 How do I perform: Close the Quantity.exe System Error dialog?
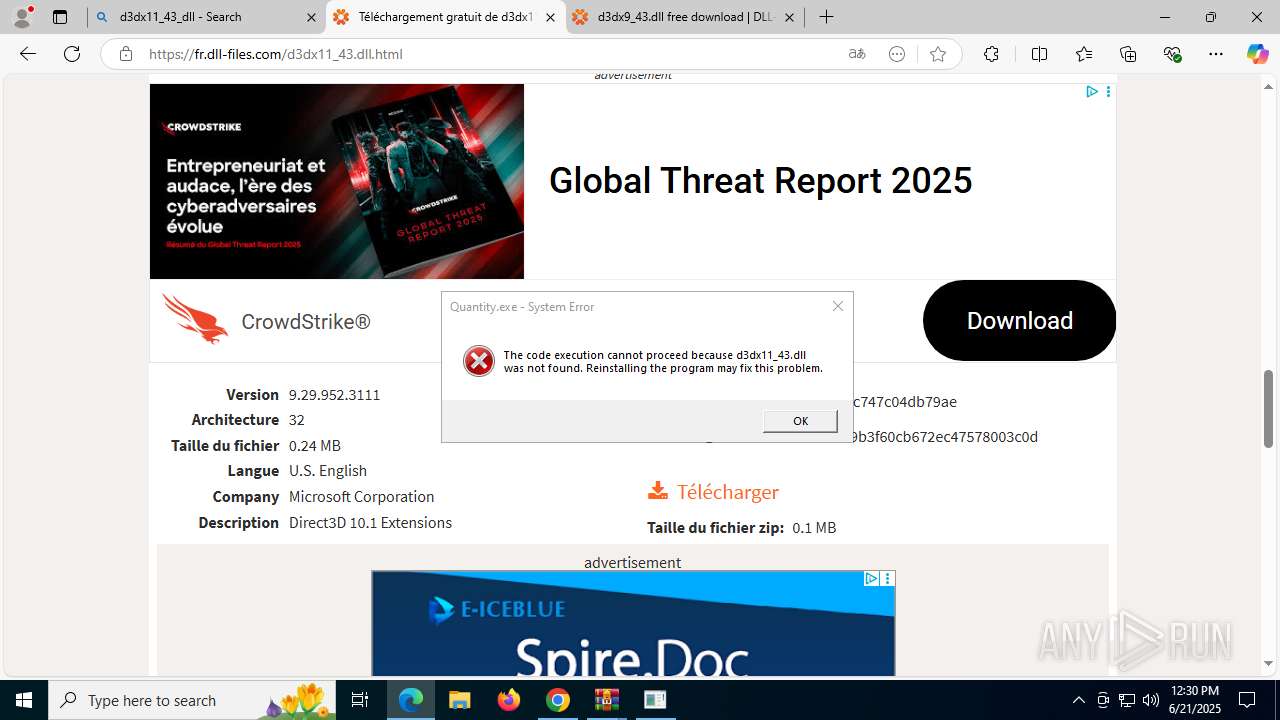(x=838, y=306)
